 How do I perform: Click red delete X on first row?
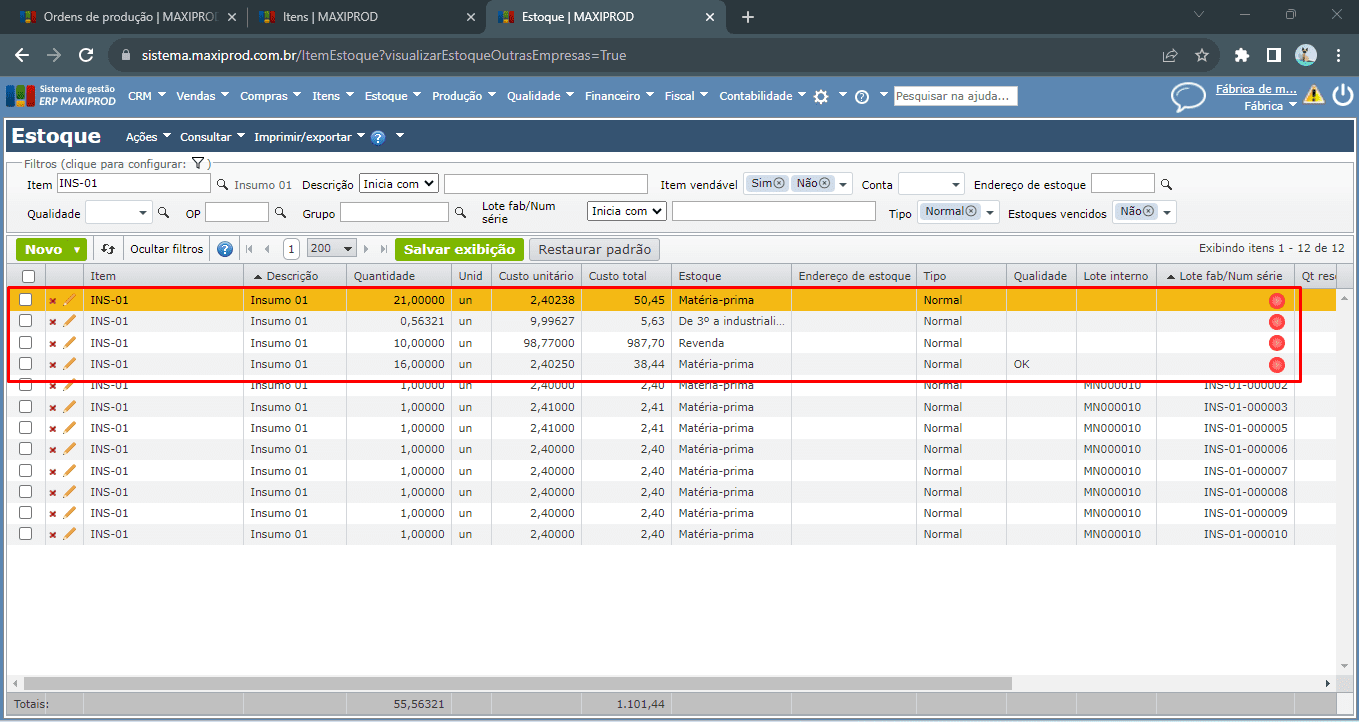click(x=53, y=300)
